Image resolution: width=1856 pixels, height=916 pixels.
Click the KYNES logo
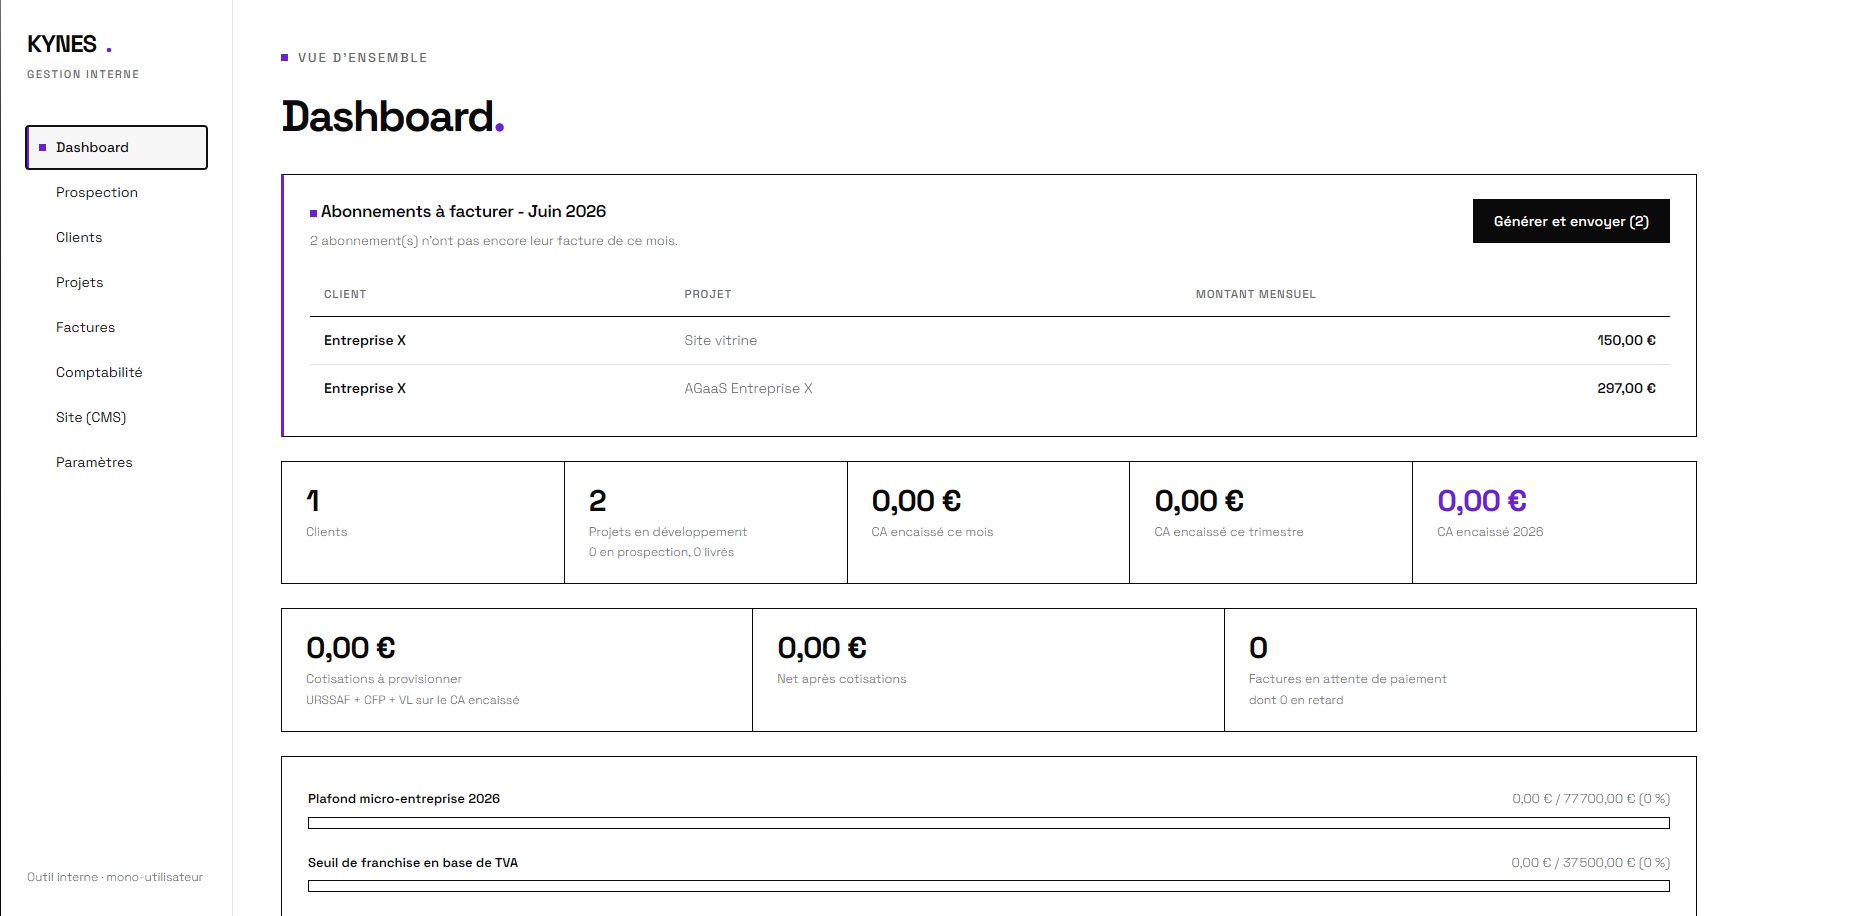pyautogui.click(x=70, y=45)
